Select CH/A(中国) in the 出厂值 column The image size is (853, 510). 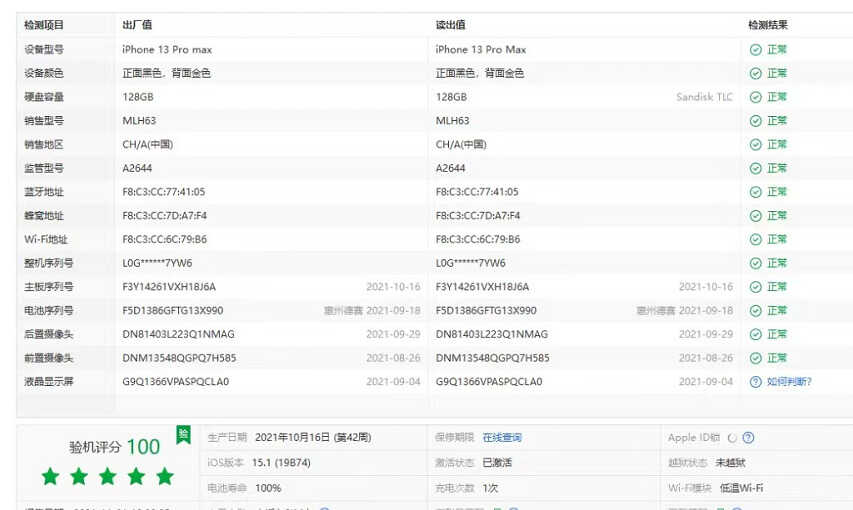click(x=148, y=144)
